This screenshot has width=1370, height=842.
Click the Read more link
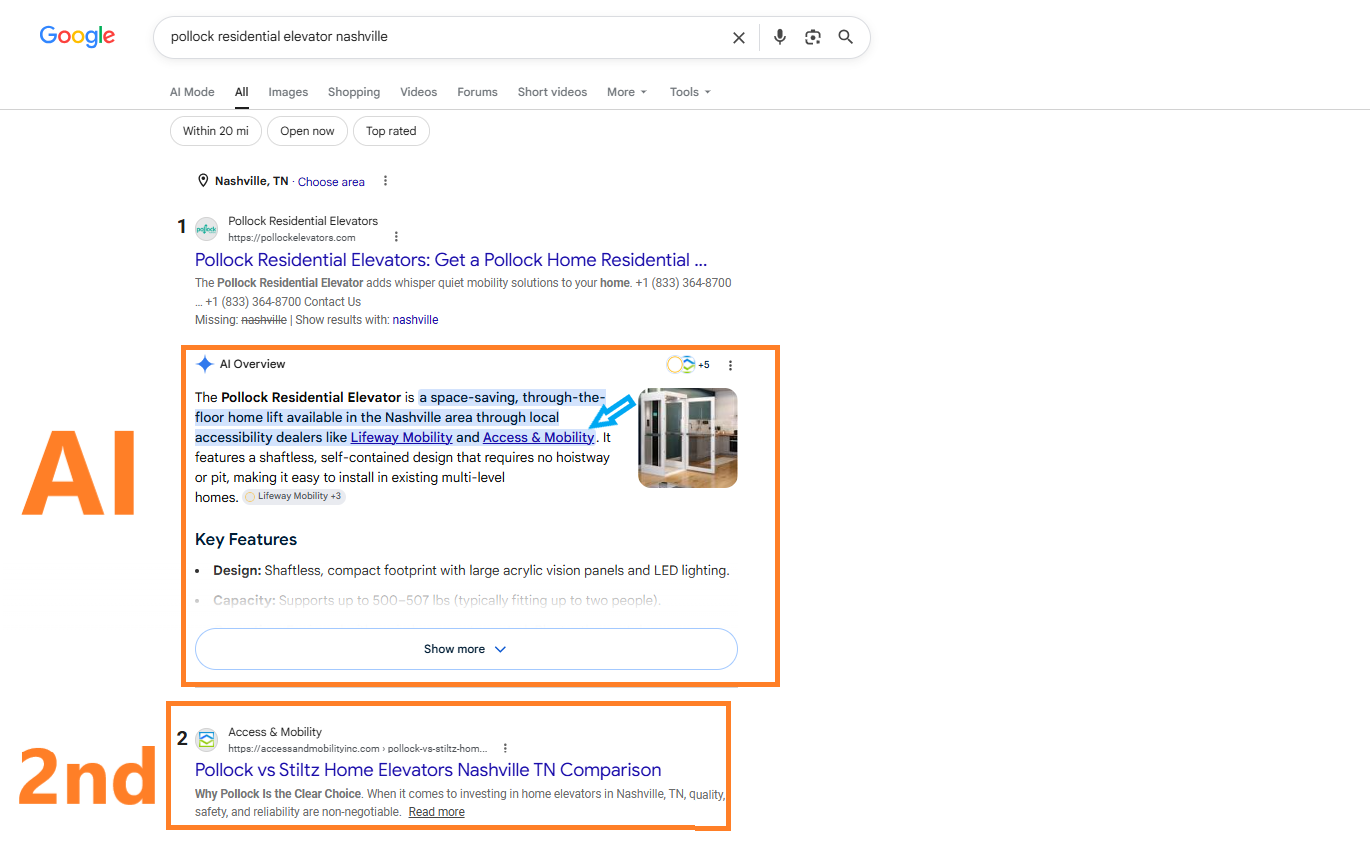[x=437, y=812]
